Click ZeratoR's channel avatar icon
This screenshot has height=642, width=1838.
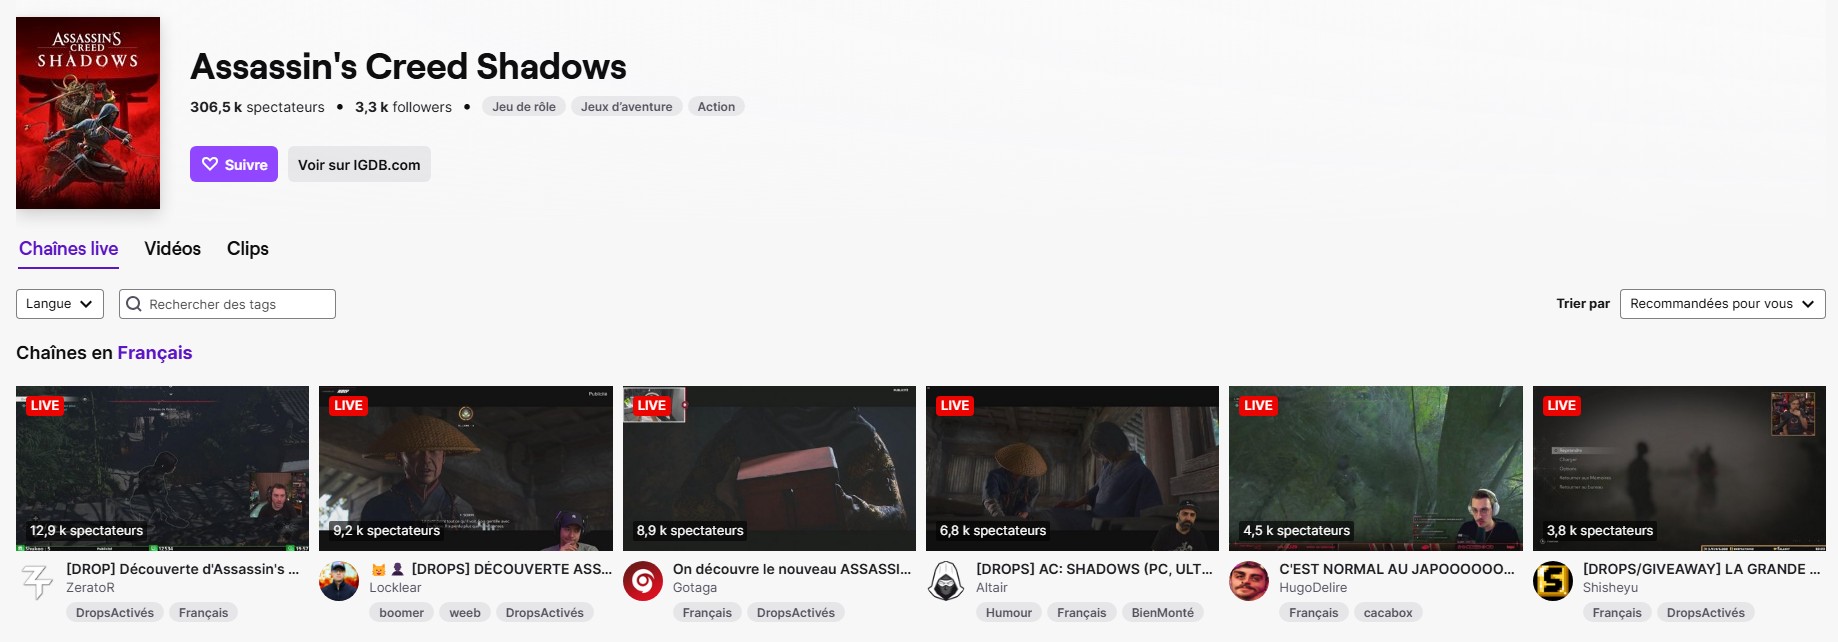[x=38, y=581]
